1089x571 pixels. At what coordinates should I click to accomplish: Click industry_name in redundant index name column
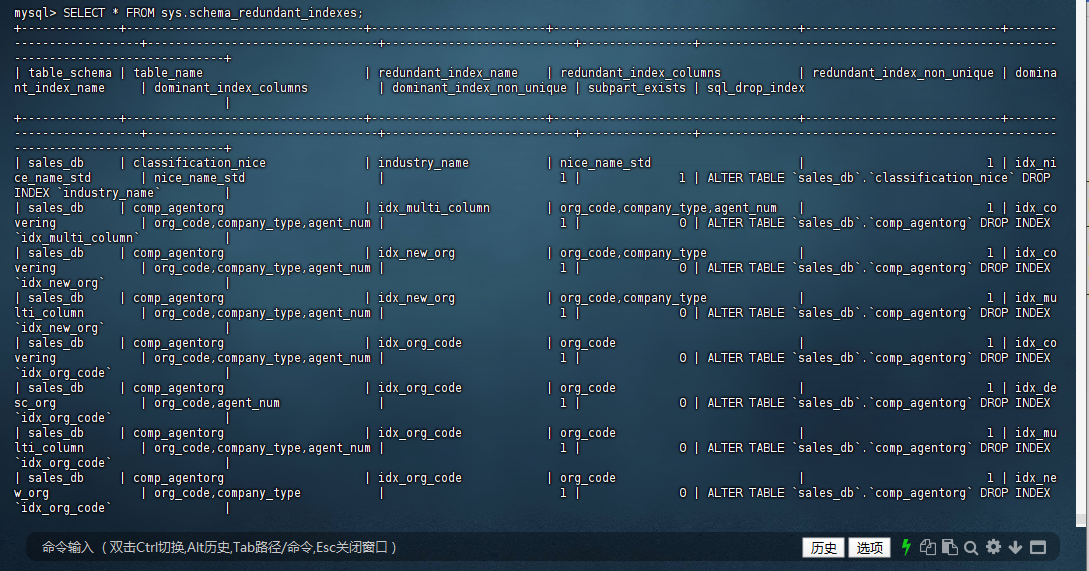tap(423, 163)
